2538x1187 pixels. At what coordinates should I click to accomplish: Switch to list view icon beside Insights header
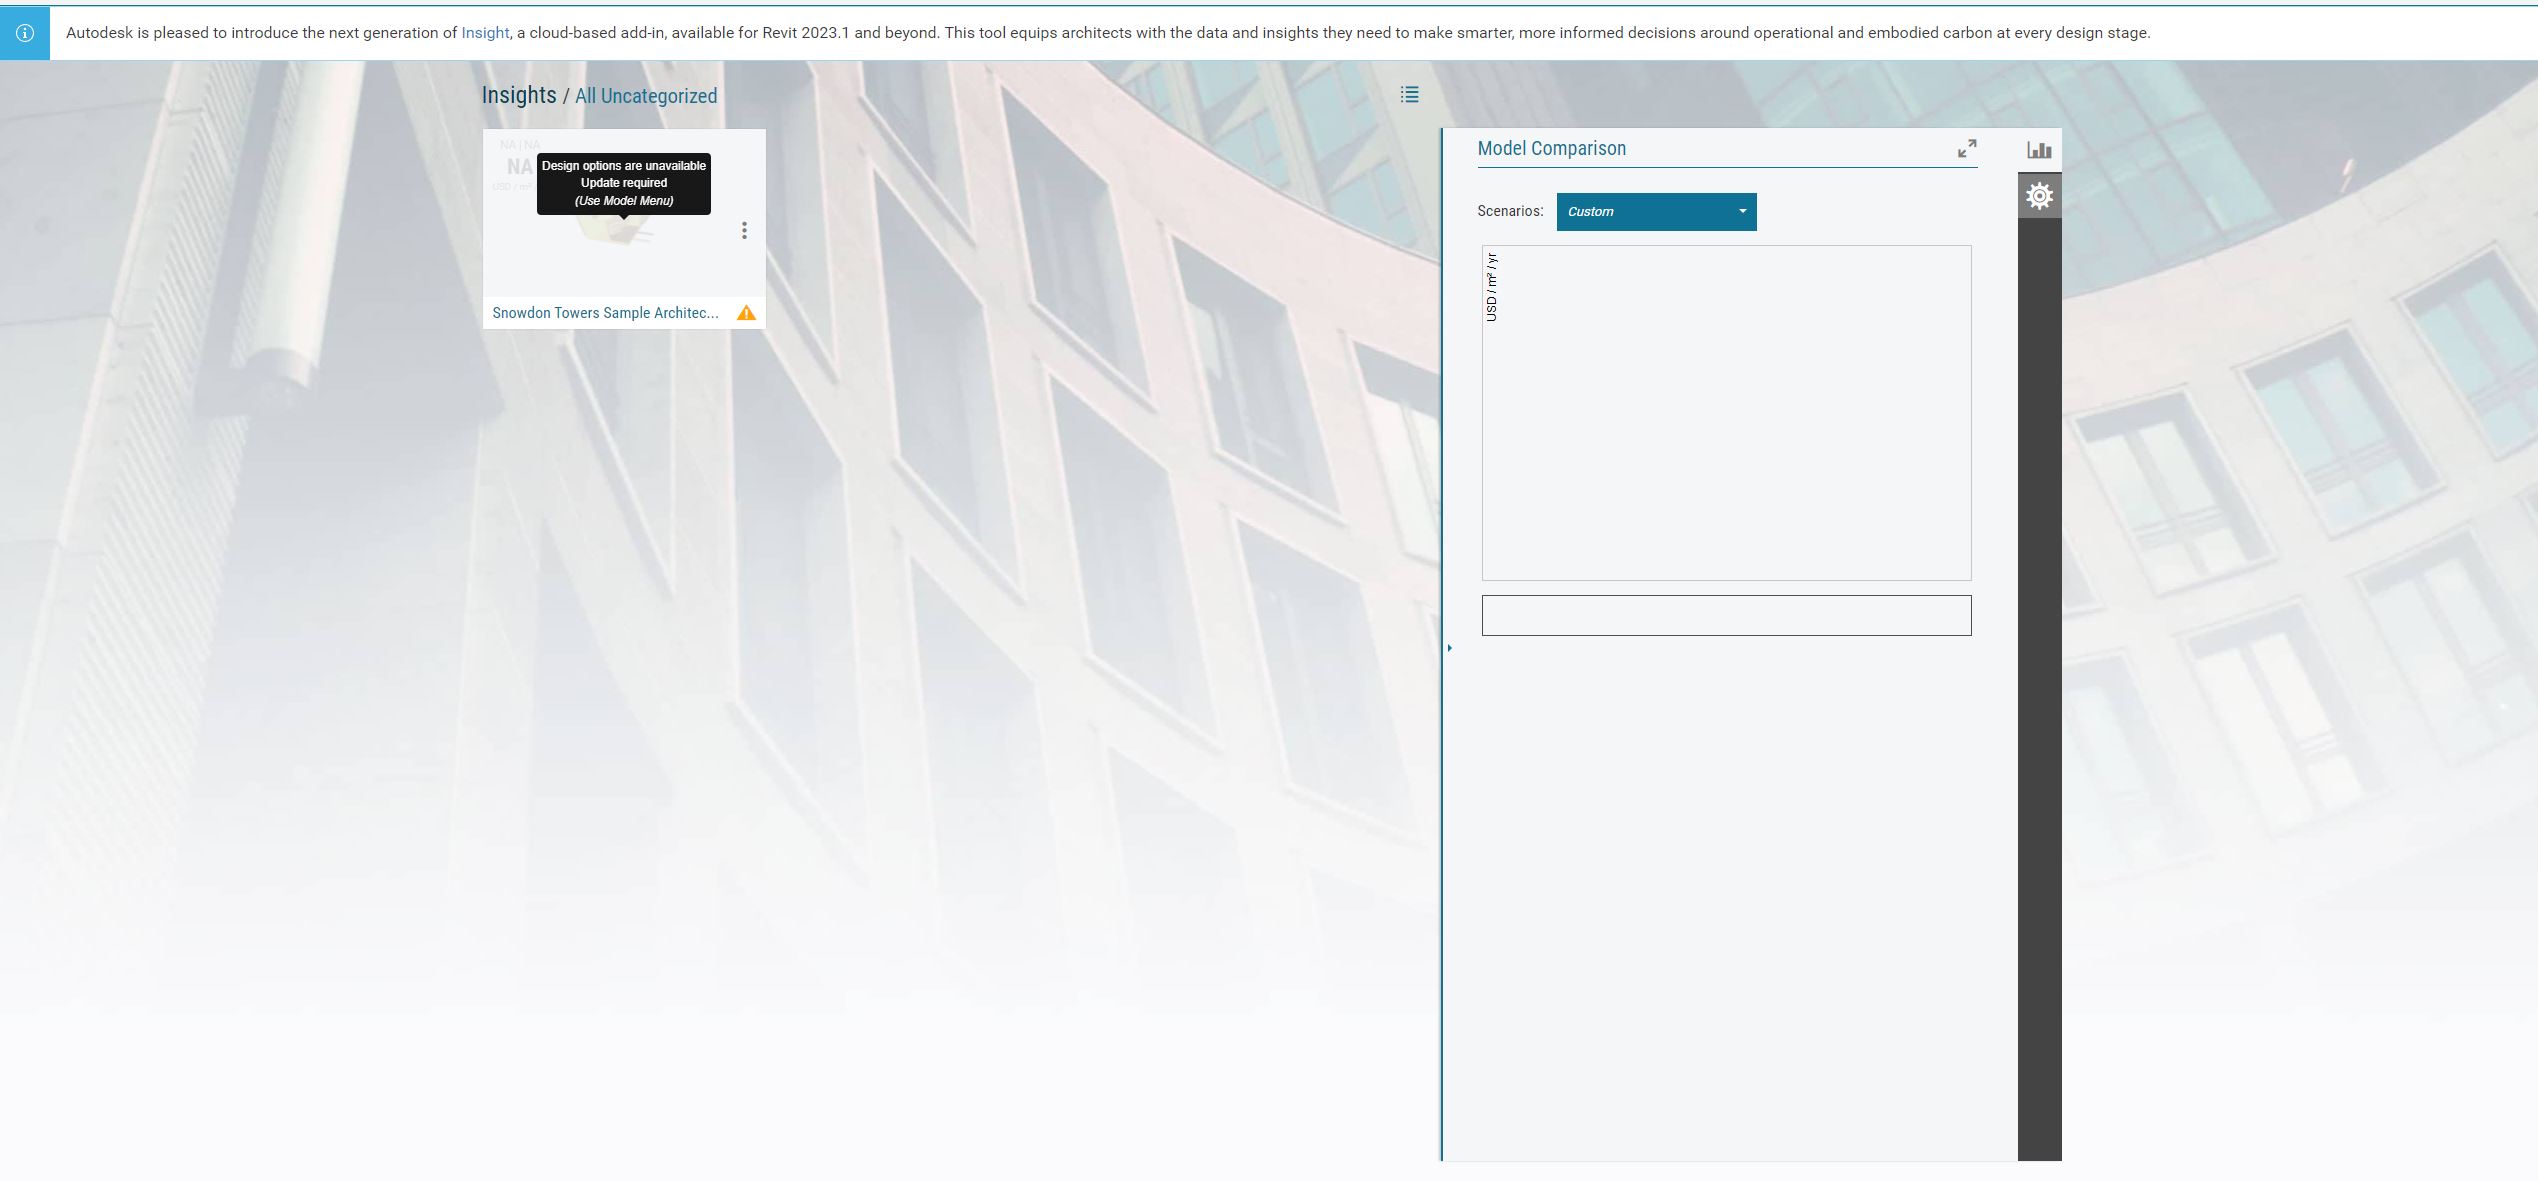point(1409,95)
